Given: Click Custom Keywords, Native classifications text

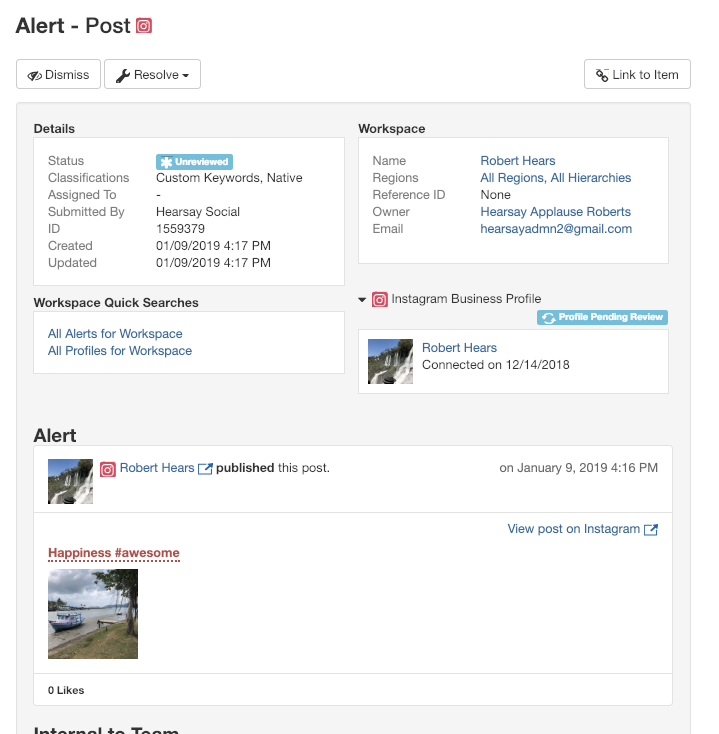Looking at the screenshot, I should click(x=229, y=178).
